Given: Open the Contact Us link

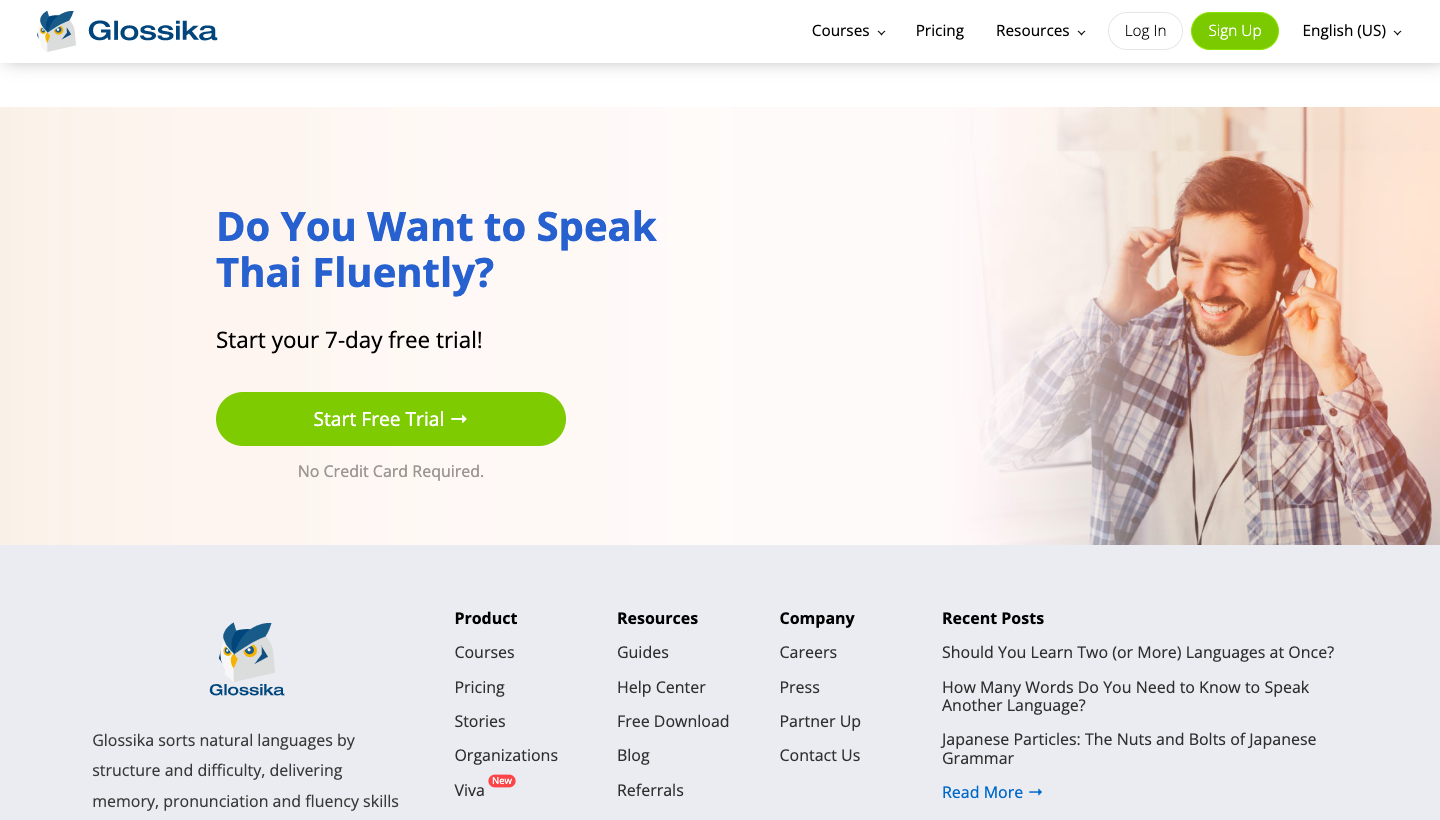Looking at the screenshot, I should point(819,755).
